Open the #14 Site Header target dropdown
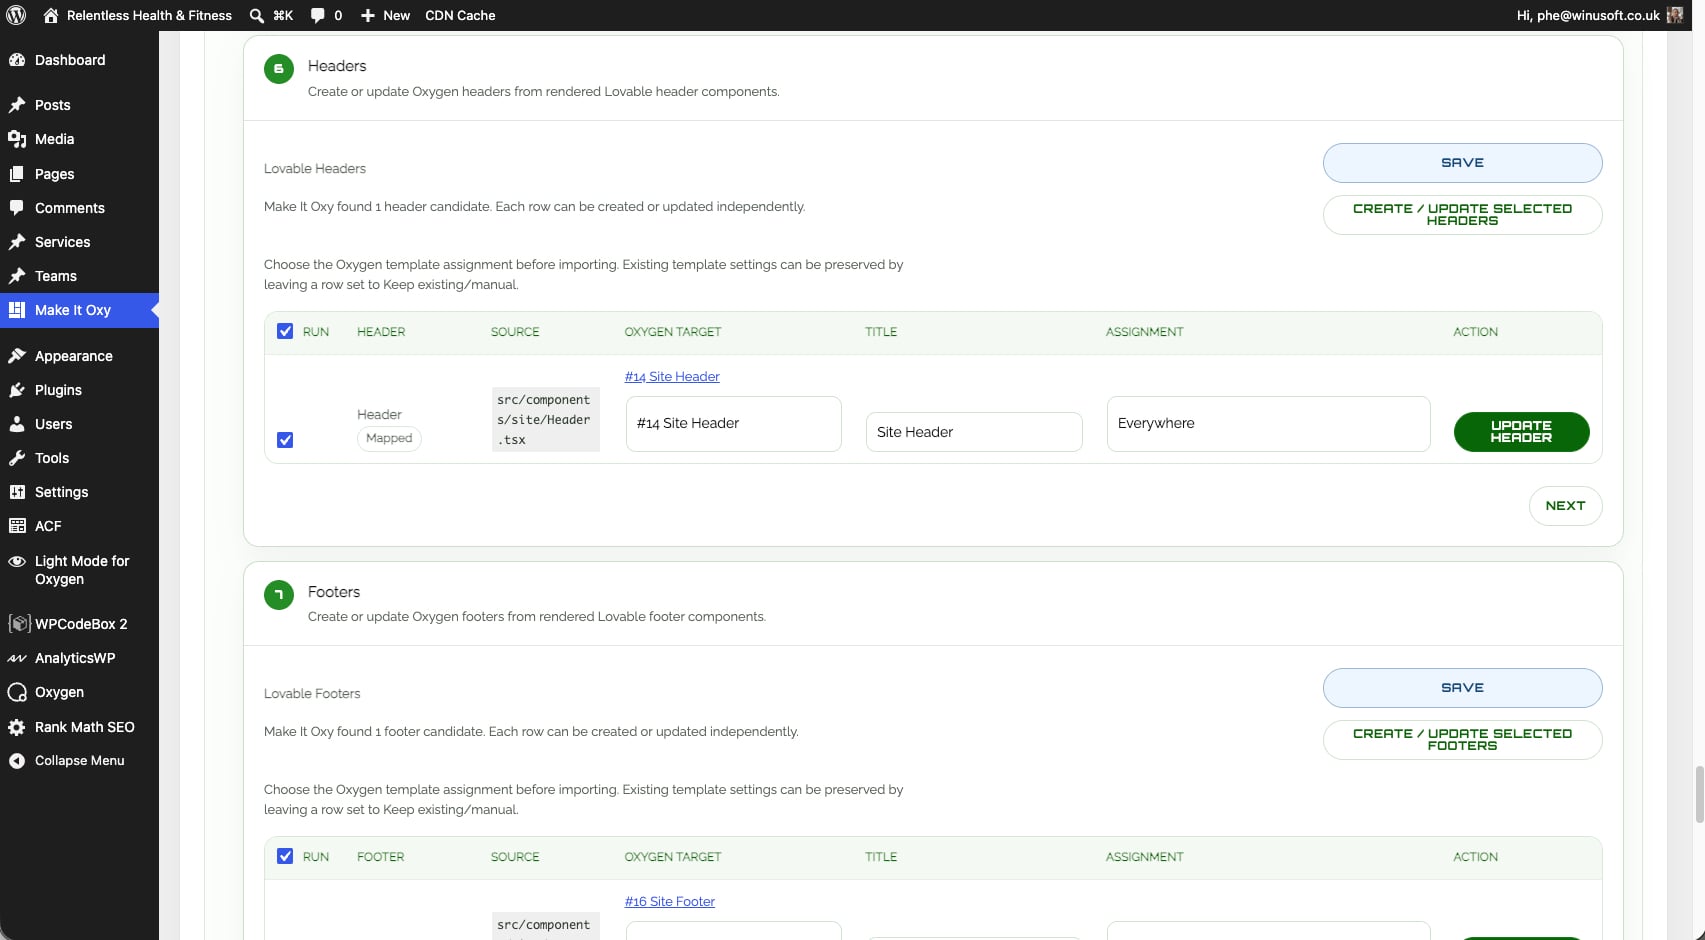The height and width of the screenshot is (940, 1705). 734,424
